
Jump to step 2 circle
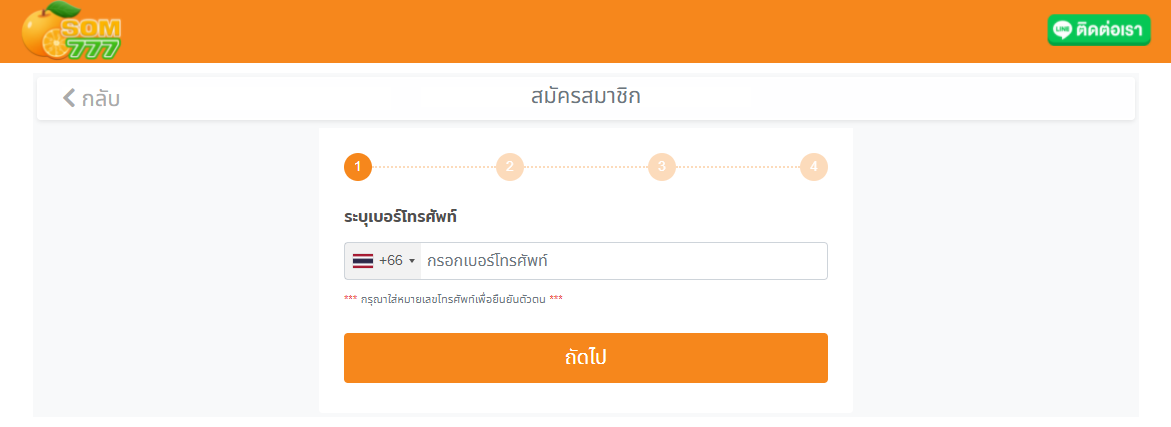point(510,167)
